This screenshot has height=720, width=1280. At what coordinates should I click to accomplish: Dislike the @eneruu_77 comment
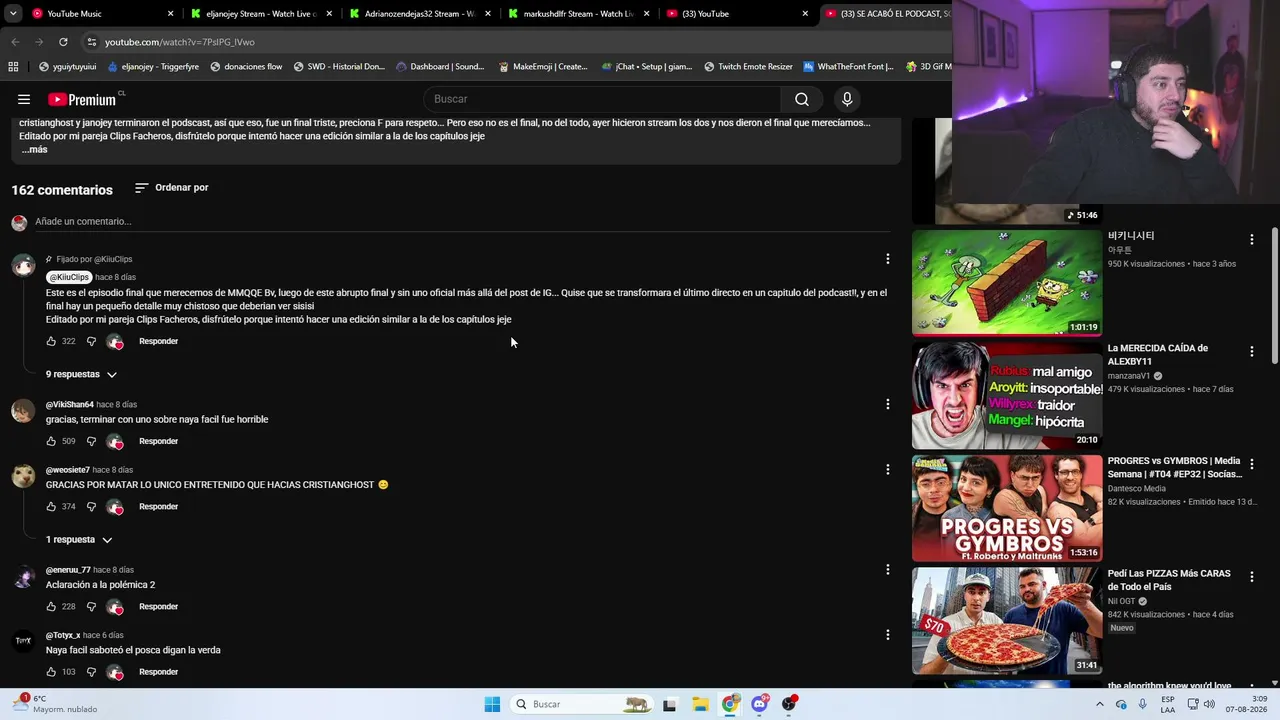click(x=91, y=606)
